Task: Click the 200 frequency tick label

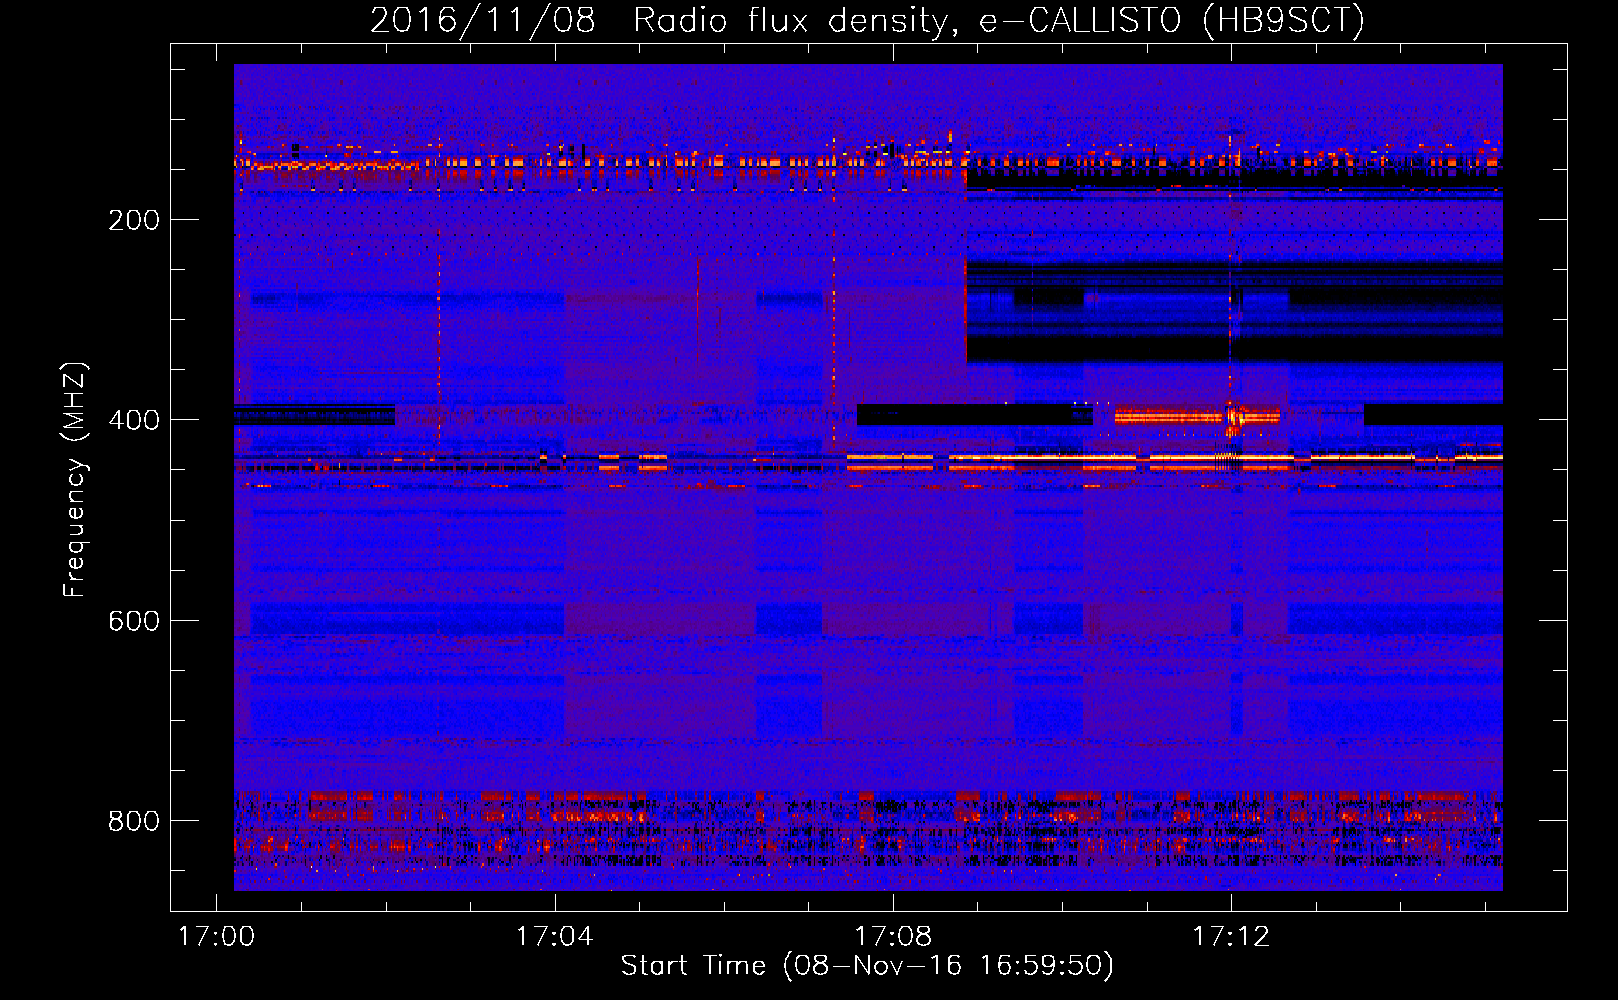Action: [134, 220]
